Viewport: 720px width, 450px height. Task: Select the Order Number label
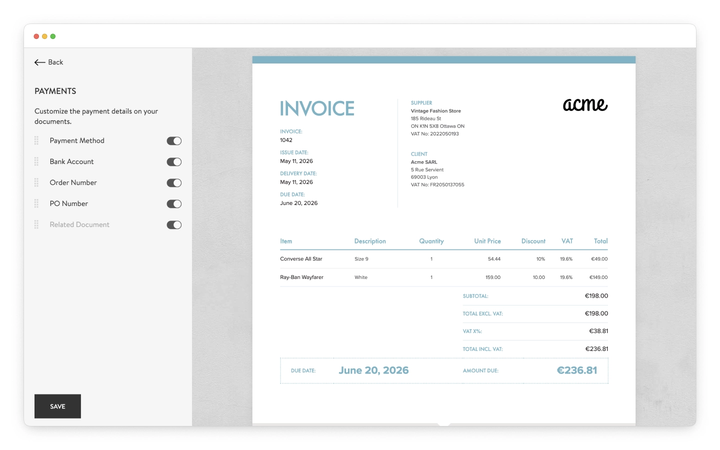point(73,183)
